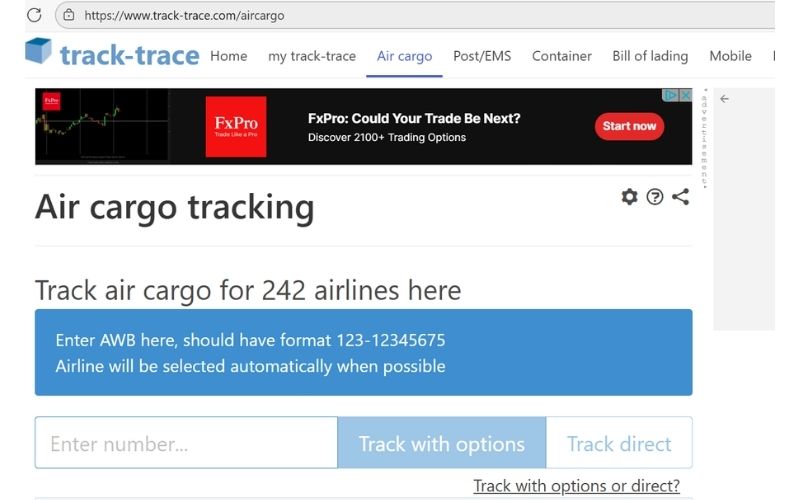Click the share icon
The height and width of the screenshot is (500, 800).
click(x=680, y=196)
